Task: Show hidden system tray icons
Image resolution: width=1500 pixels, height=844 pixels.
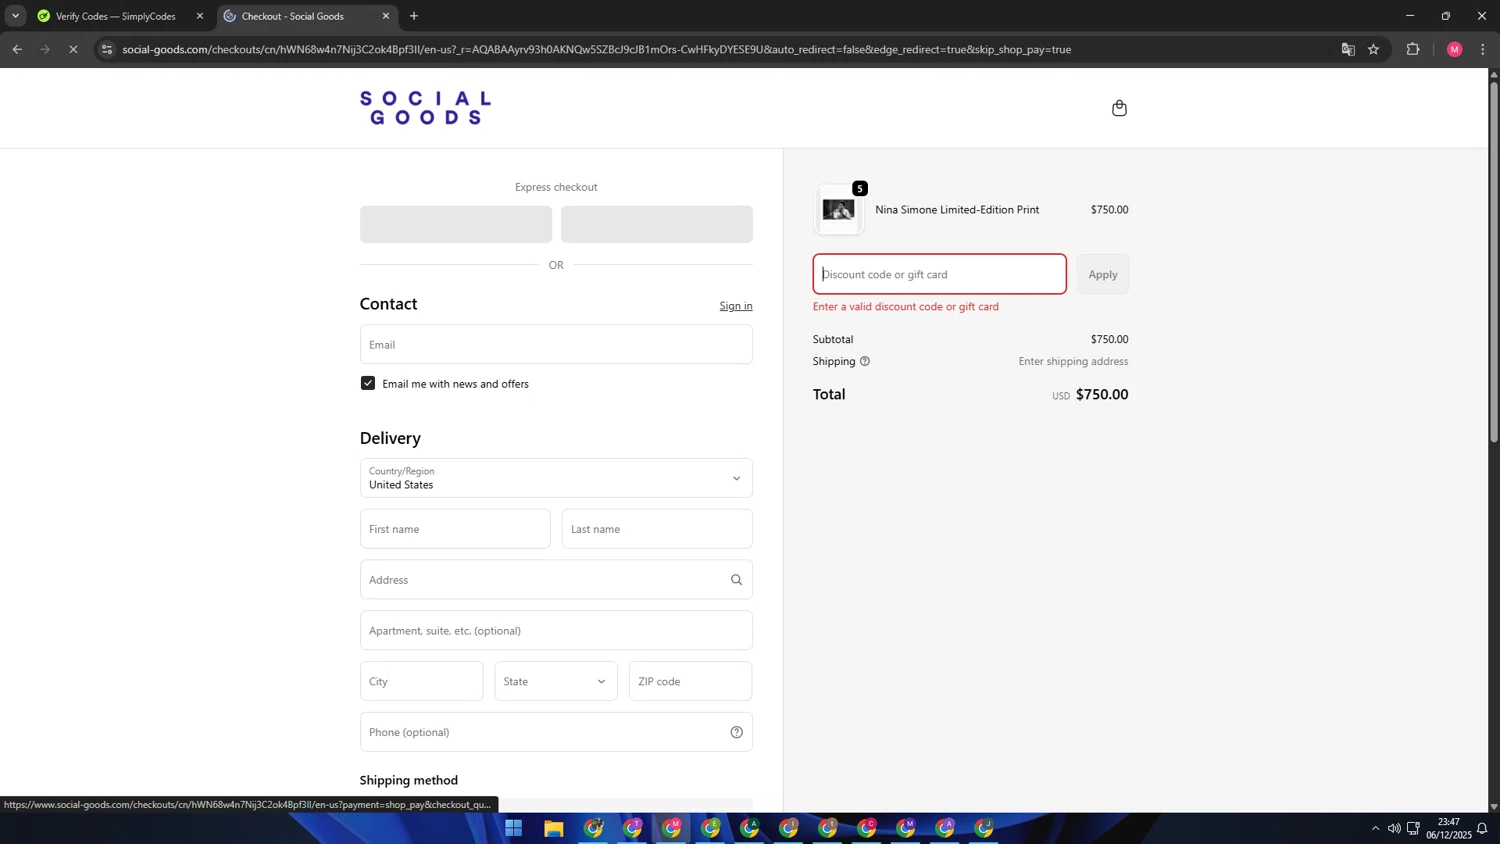Action: pyautogui.click(x=1375, y=828)
